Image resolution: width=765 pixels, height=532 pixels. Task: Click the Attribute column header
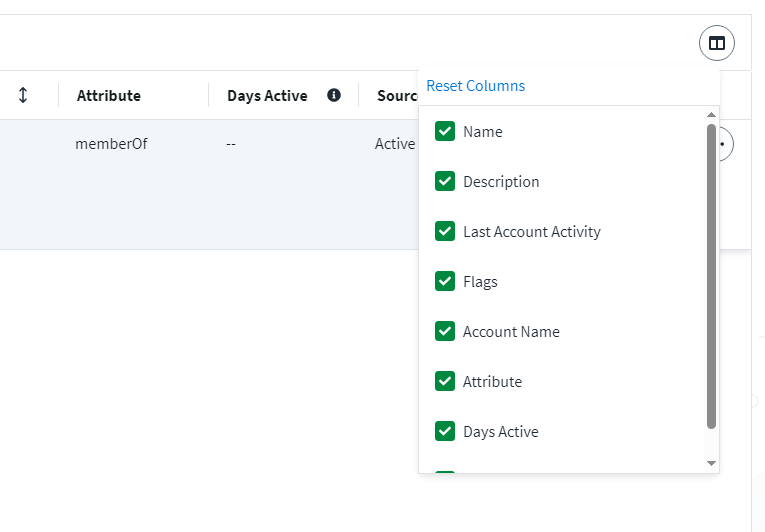coord(108,96)
